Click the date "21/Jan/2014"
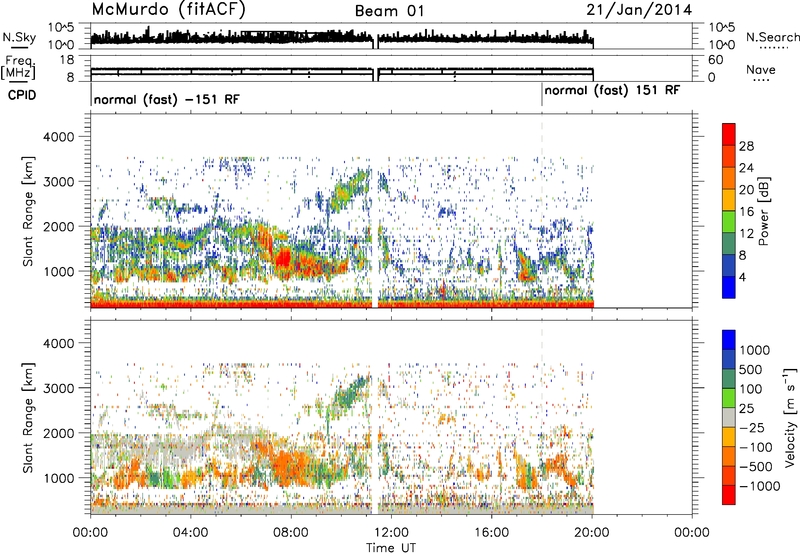 coord(639,10)
